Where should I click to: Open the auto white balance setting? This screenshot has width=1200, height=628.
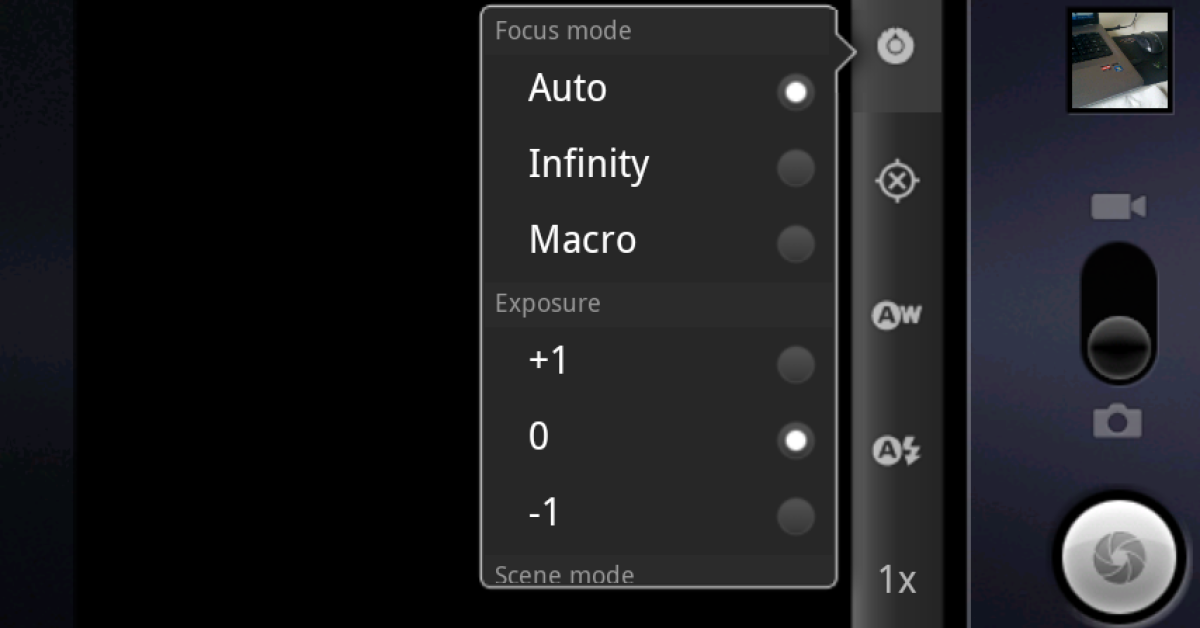[896, 317]
